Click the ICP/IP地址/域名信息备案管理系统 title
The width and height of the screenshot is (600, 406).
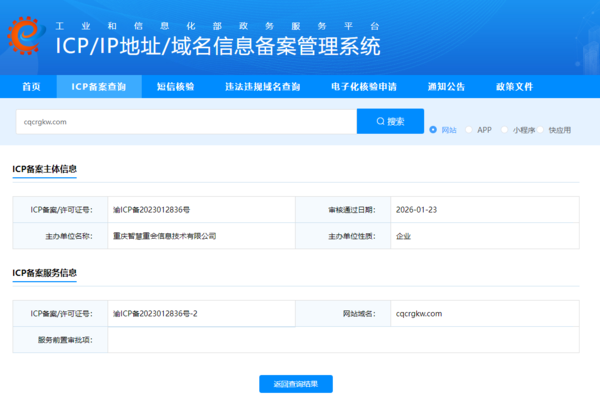[x=218, y=46]
